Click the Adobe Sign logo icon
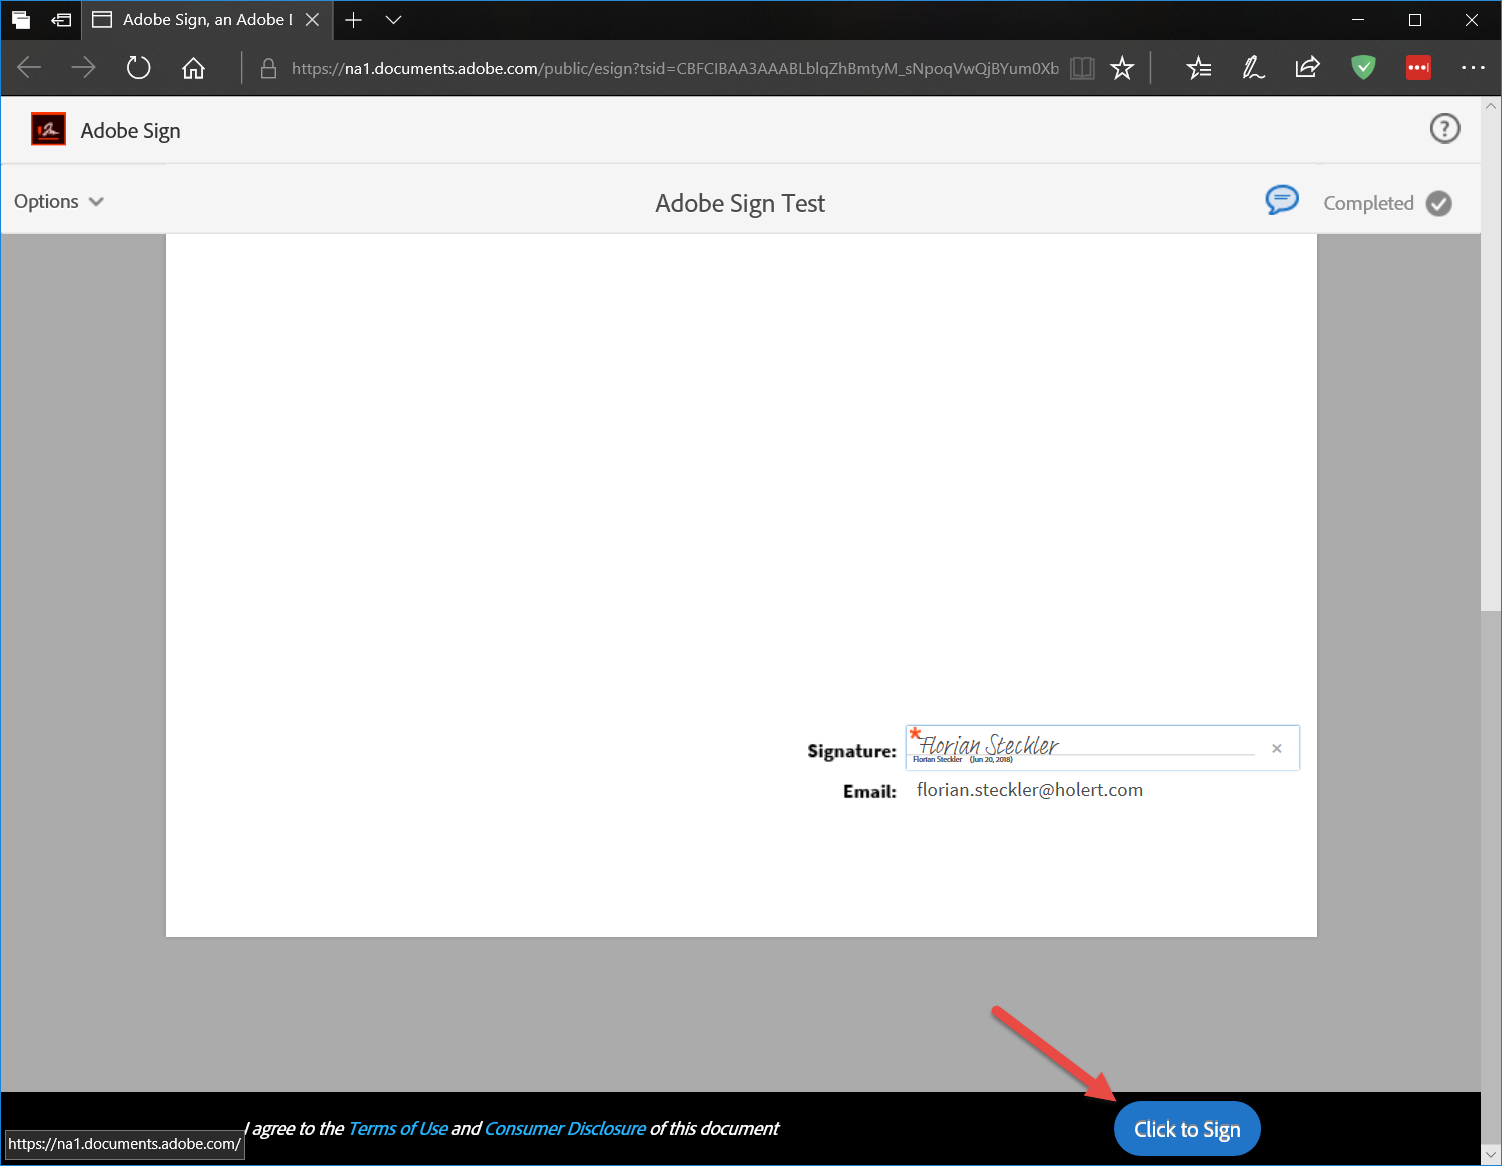 pos(48,129)
